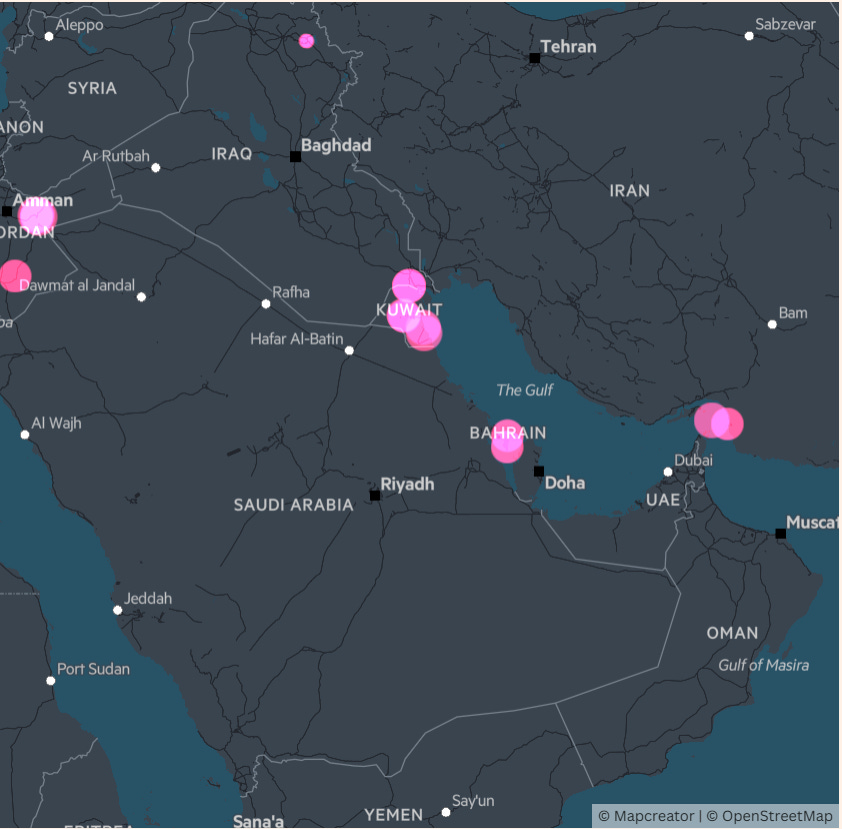Screen dimensions: 842x829
Task: Click 'The Gulf' water label
Action: (525, 390)
